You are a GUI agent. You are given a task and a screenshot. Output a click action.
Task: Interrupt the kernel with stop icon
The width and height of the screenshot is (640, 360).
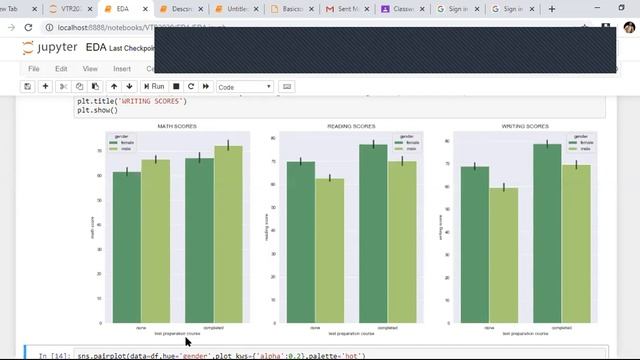pyautogui.click(x=176, y=87)
